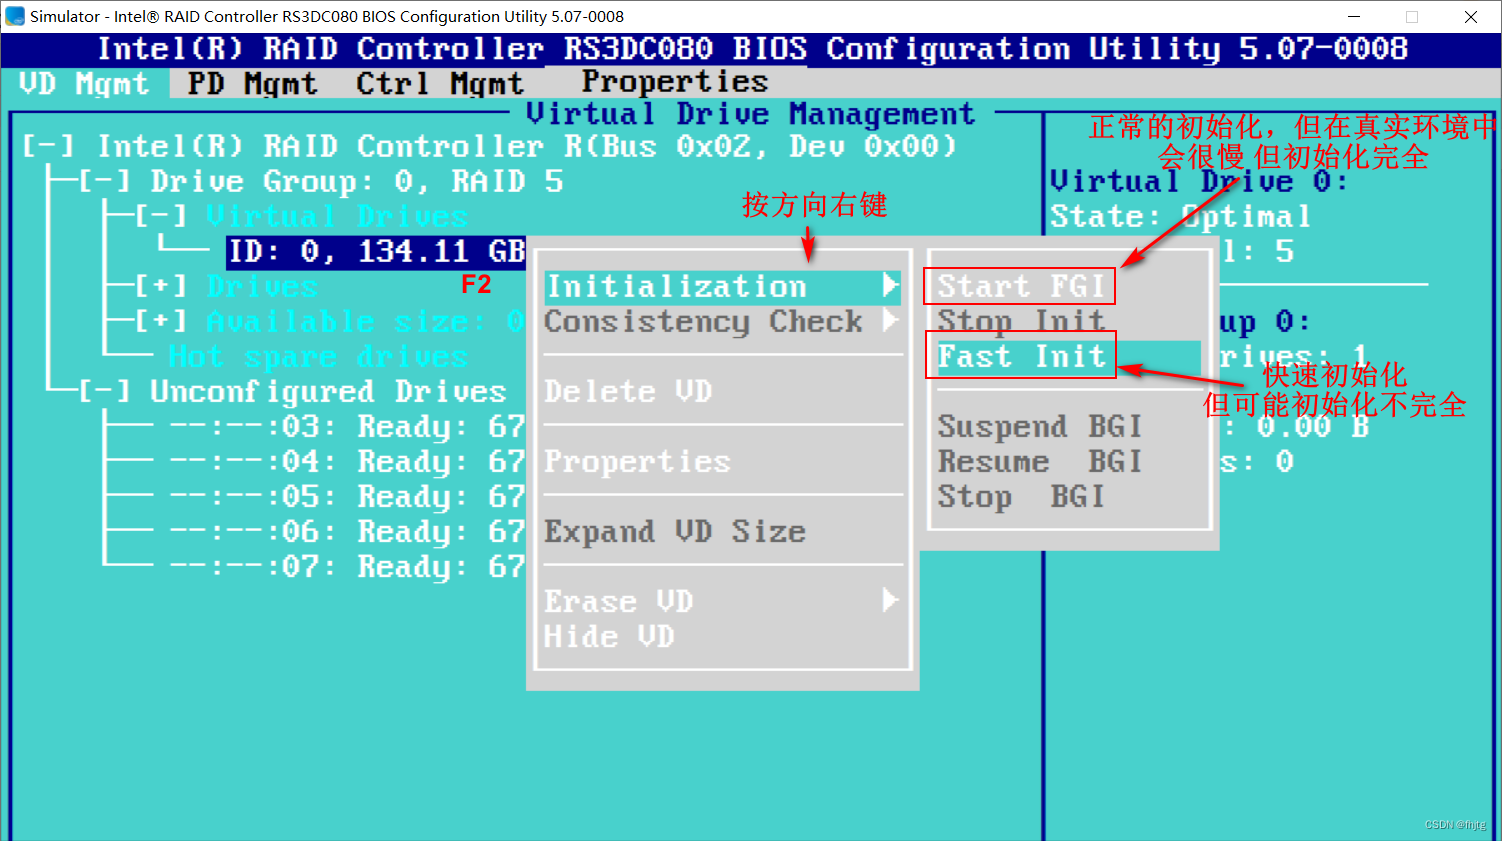Select unconfigured drive :05 Ready
The width and height of the screenshot is (1502, 841).
[x=347, y=496]
